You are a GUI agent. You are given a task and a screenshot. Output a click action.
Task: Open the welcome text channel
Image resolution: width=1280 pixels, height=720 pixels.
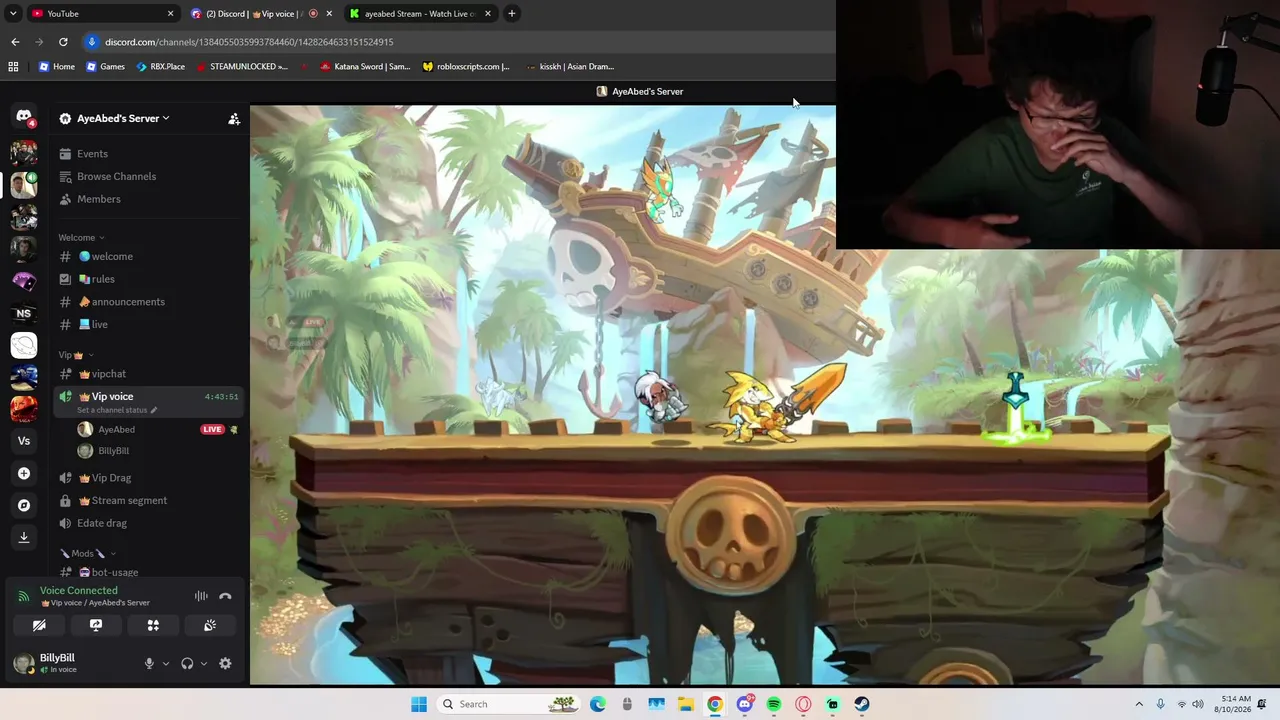tap(149, 257)
